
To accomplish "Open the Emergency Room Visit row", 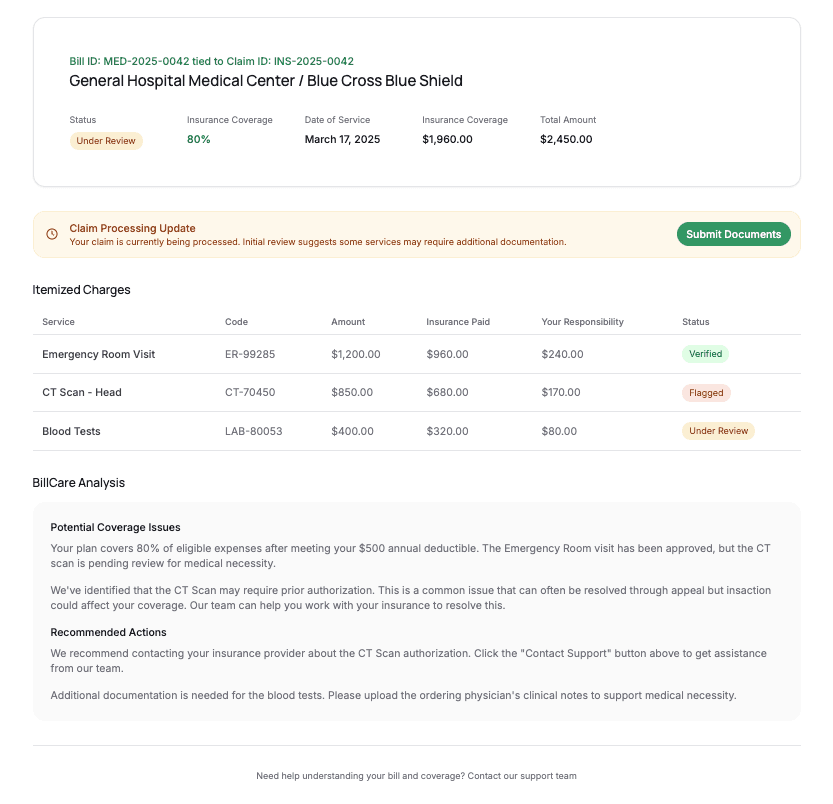I will [416, 354].
